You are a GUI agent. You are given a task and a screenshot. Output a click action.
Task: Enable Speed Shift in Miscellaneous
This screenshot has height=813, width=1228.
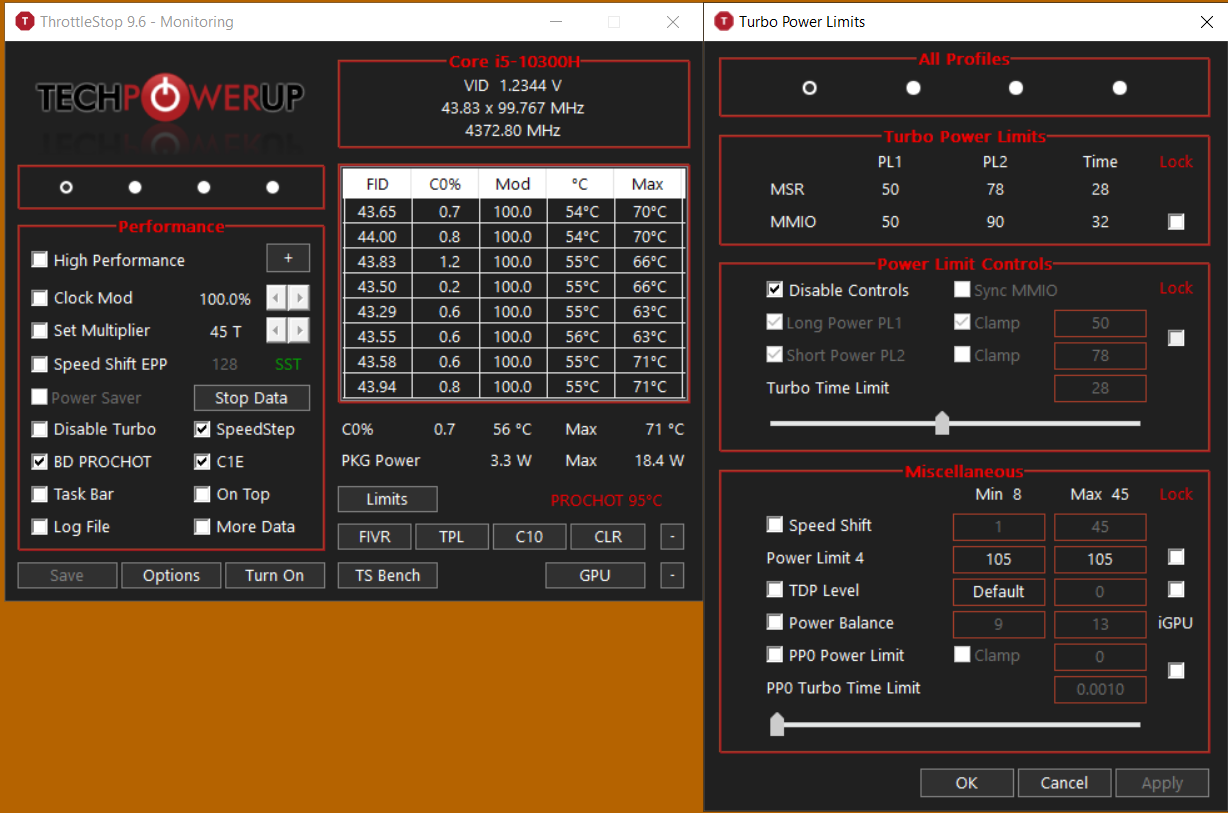775,525
